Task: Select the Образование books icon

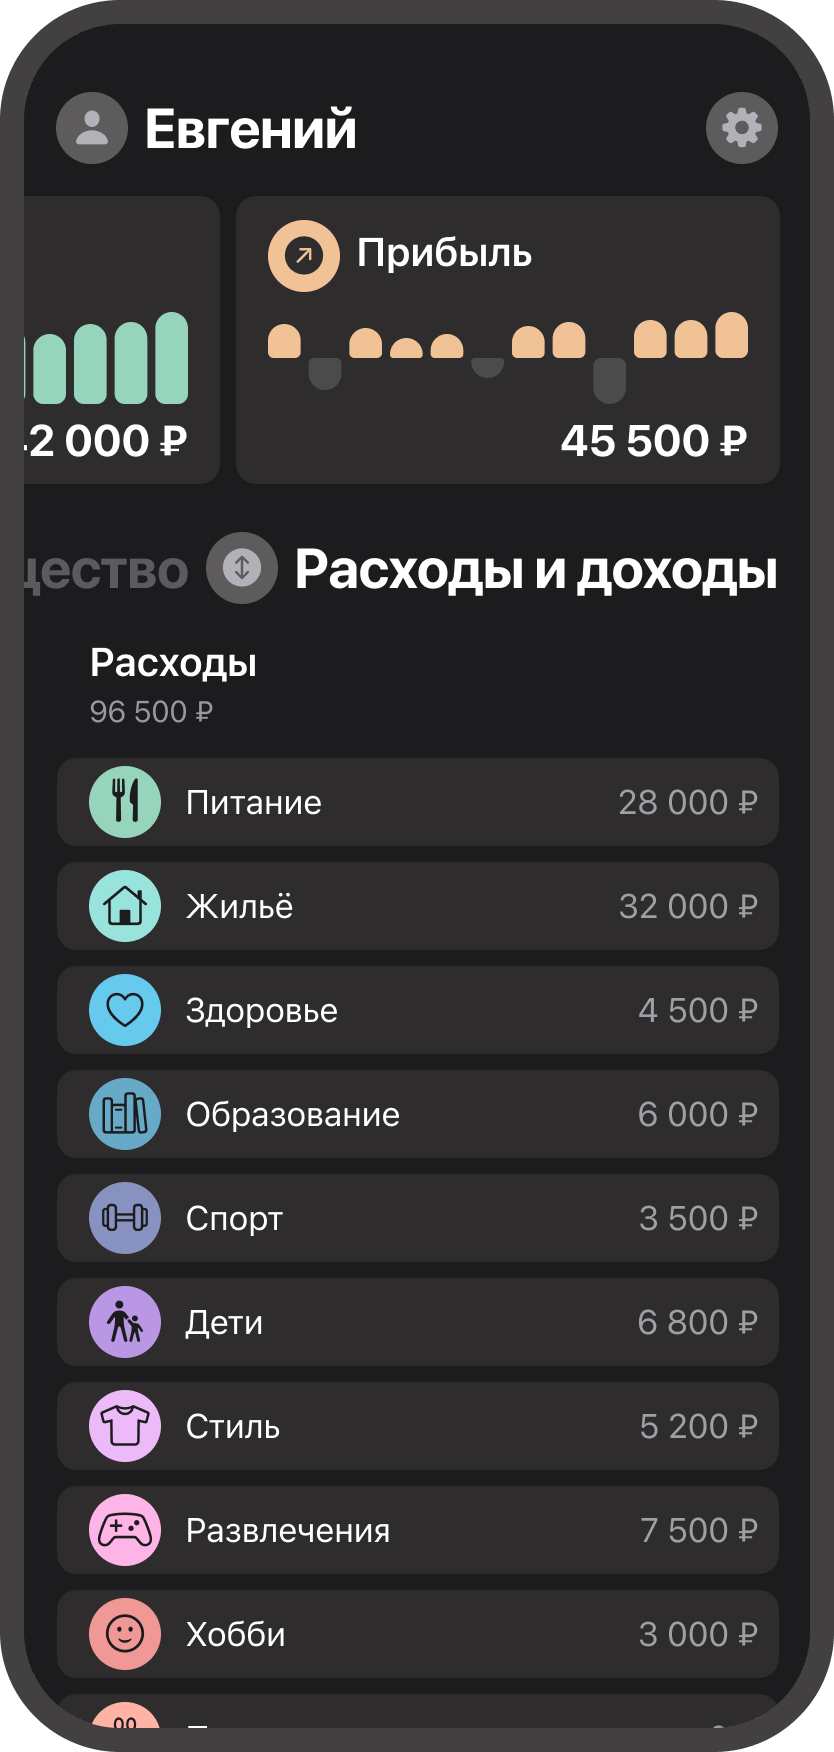Action: point(125,1114)
